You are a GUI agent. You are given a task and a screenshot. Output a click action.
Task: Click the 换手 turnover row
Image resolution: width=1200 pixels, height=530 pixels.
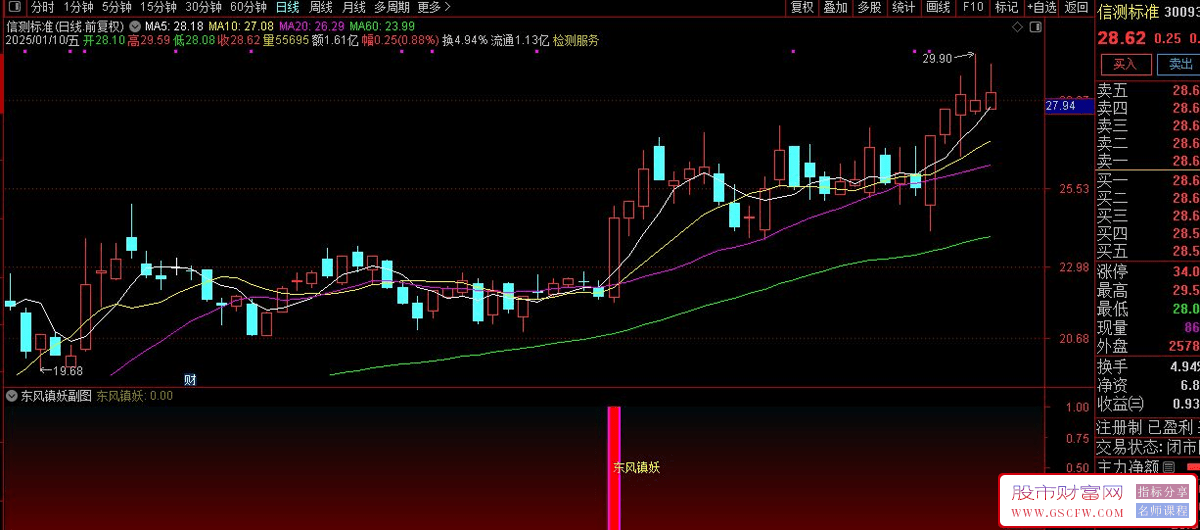(x=1148, y=367)
